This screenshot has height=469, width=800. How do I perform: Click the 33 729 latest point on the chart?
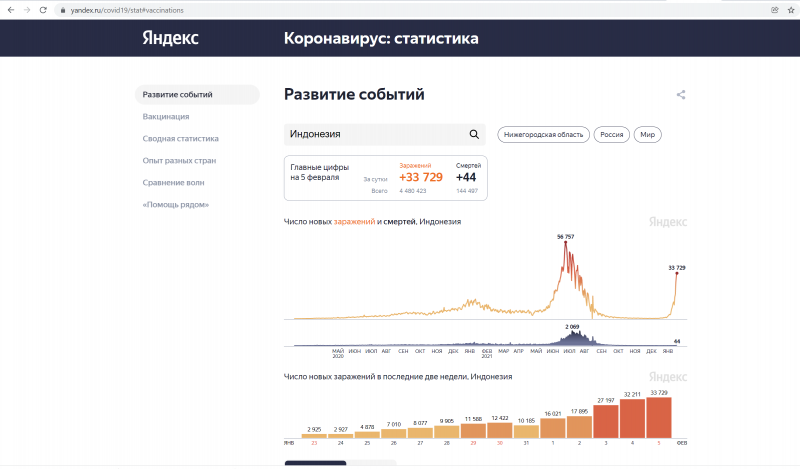point(677,273)
